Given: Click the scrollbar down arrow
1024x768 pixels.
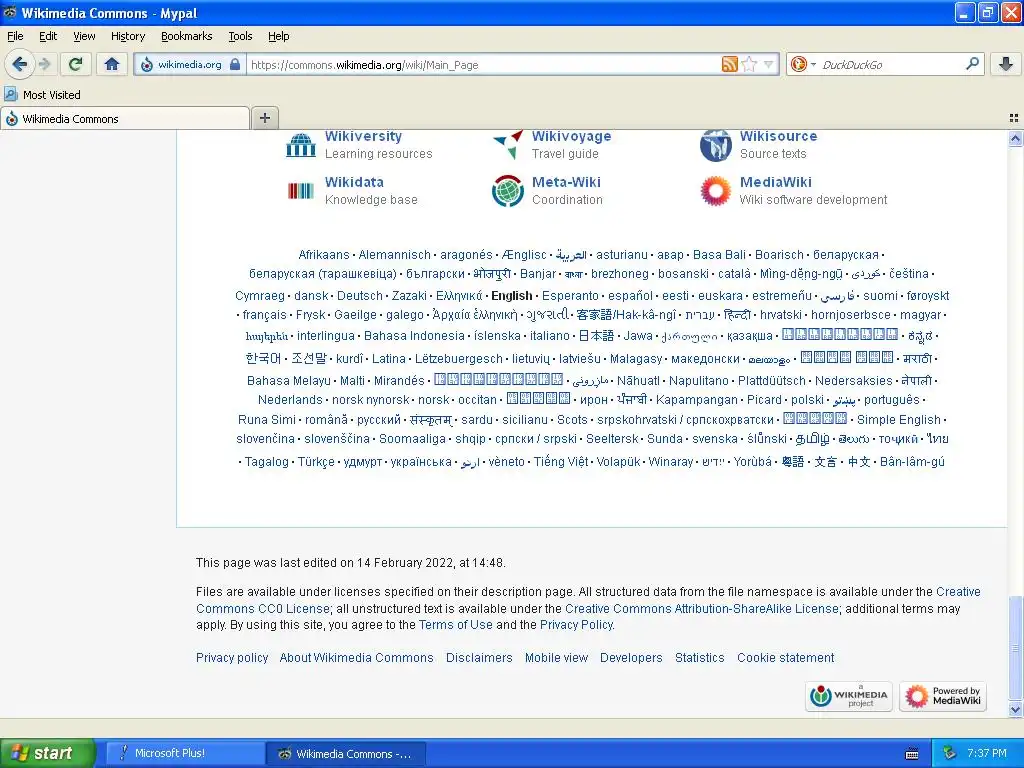Looking at the screenshot, I should (1016, 709).
